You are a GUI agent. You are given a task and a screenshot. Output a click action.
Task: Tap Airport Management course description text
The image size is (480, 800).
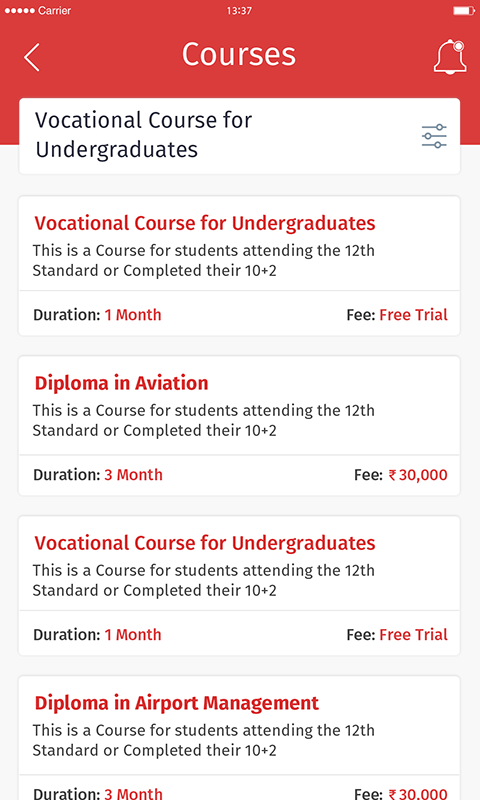pos(204,740)
